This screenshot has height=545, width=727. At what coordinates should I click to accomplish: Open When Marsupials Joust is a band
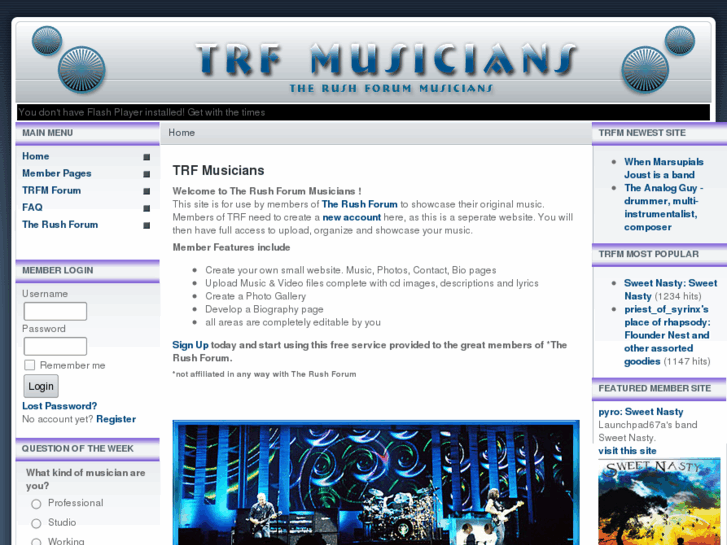click(663, 168)
